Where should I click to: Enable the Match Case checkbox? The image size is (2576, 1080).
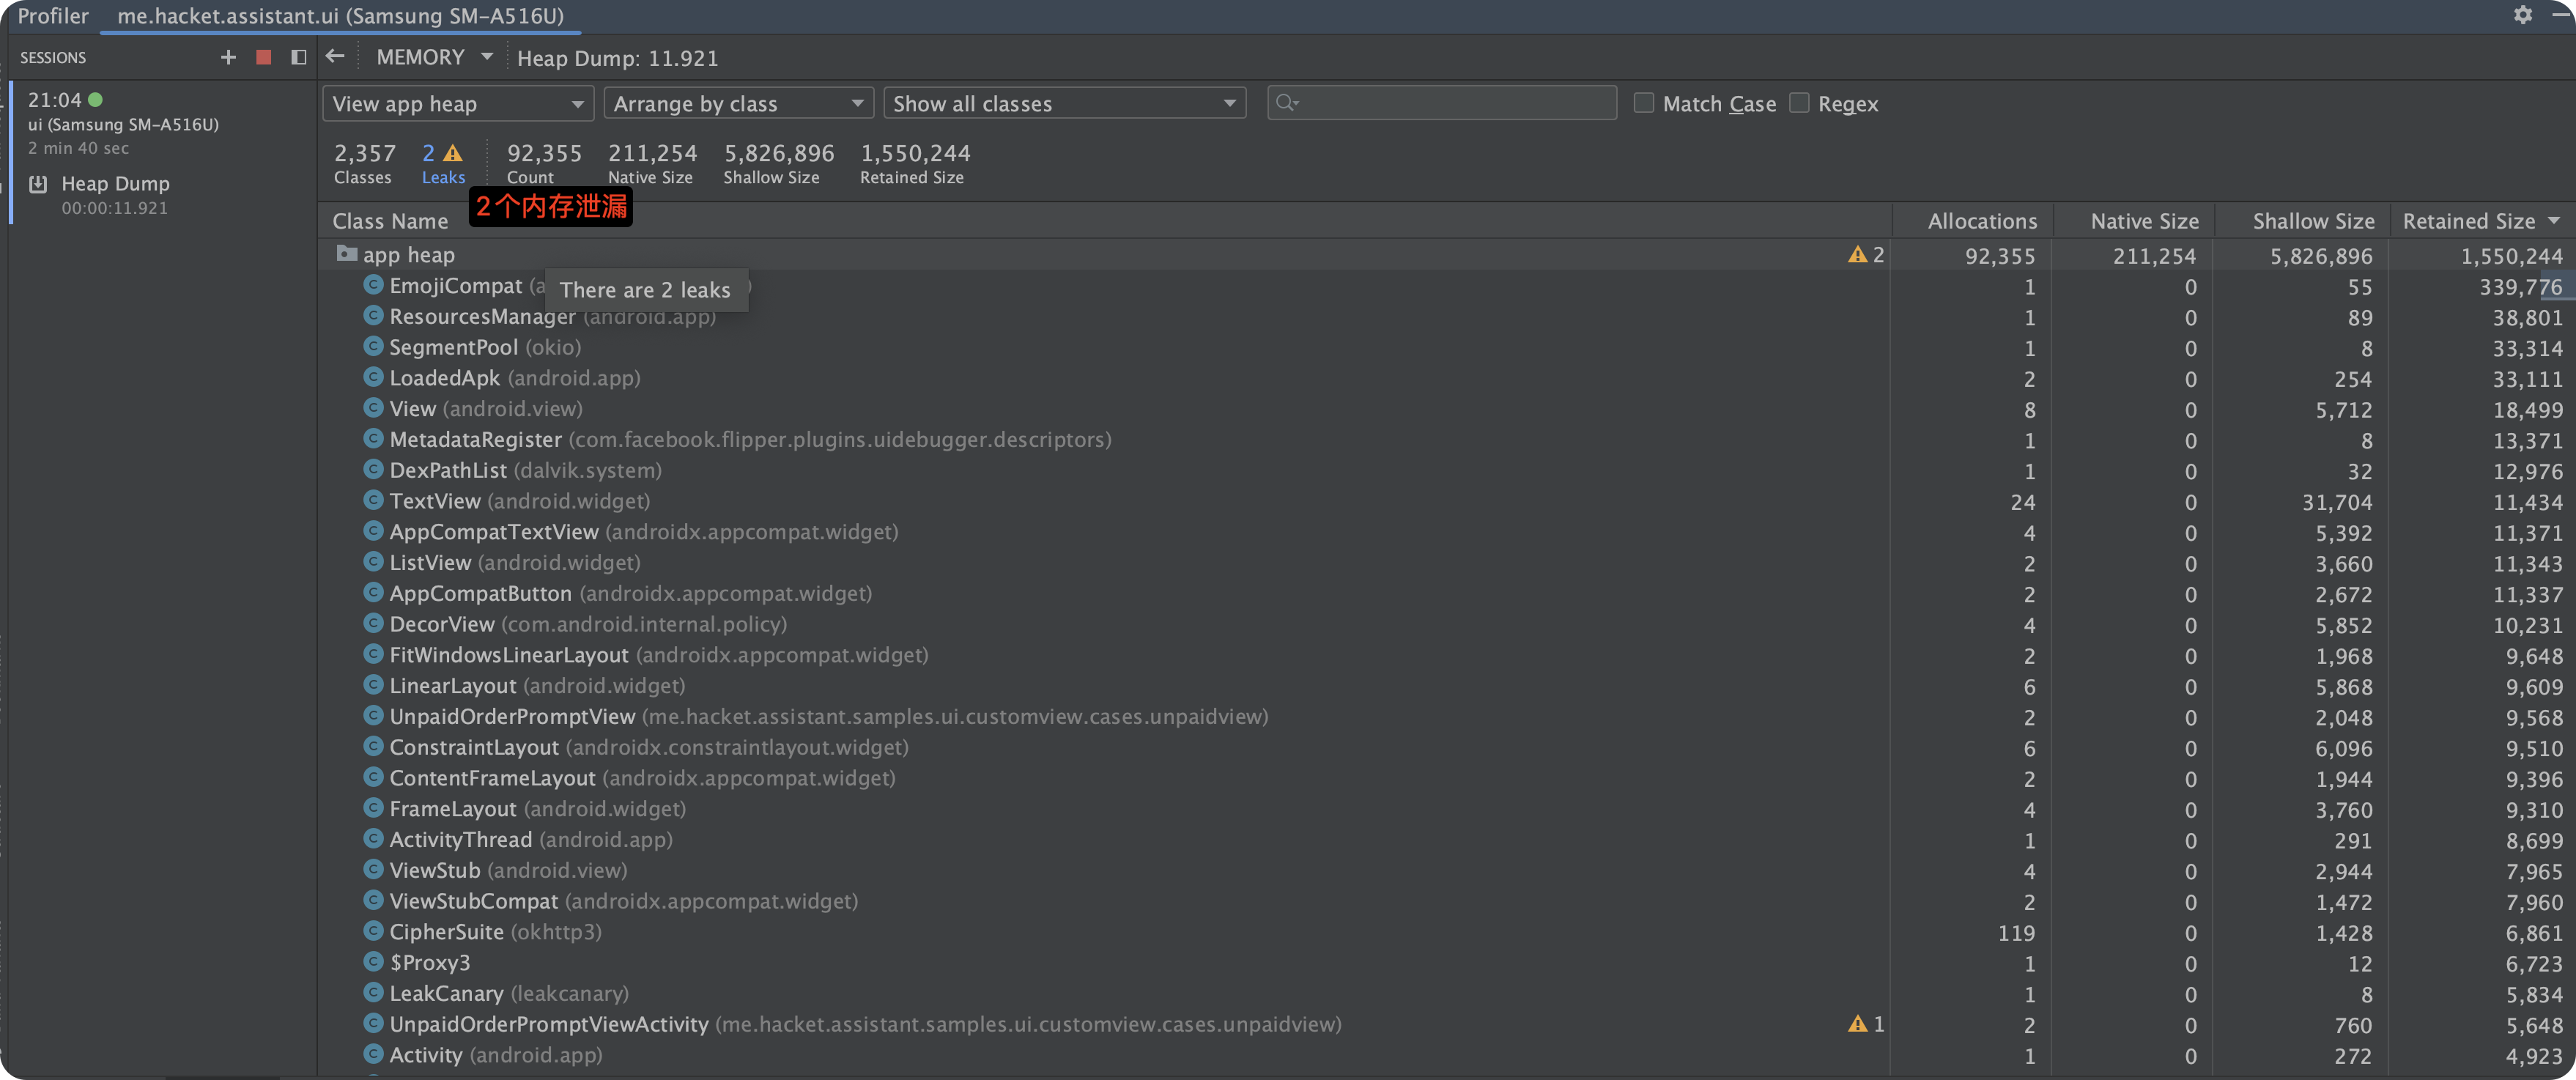(1643, 103)
